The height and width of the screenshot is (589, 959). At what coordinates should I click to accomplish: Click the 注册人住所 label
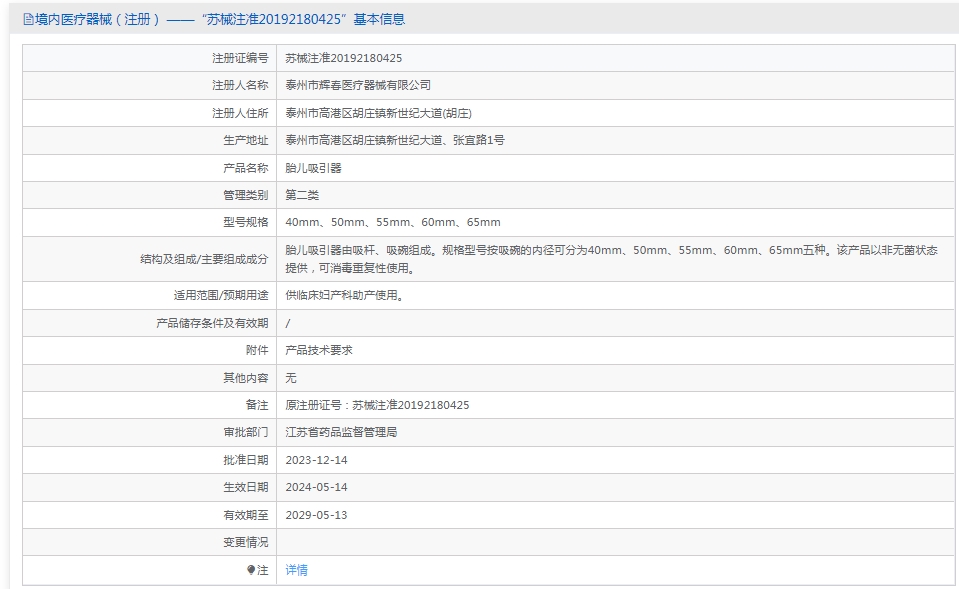click(x=240, y=113)
